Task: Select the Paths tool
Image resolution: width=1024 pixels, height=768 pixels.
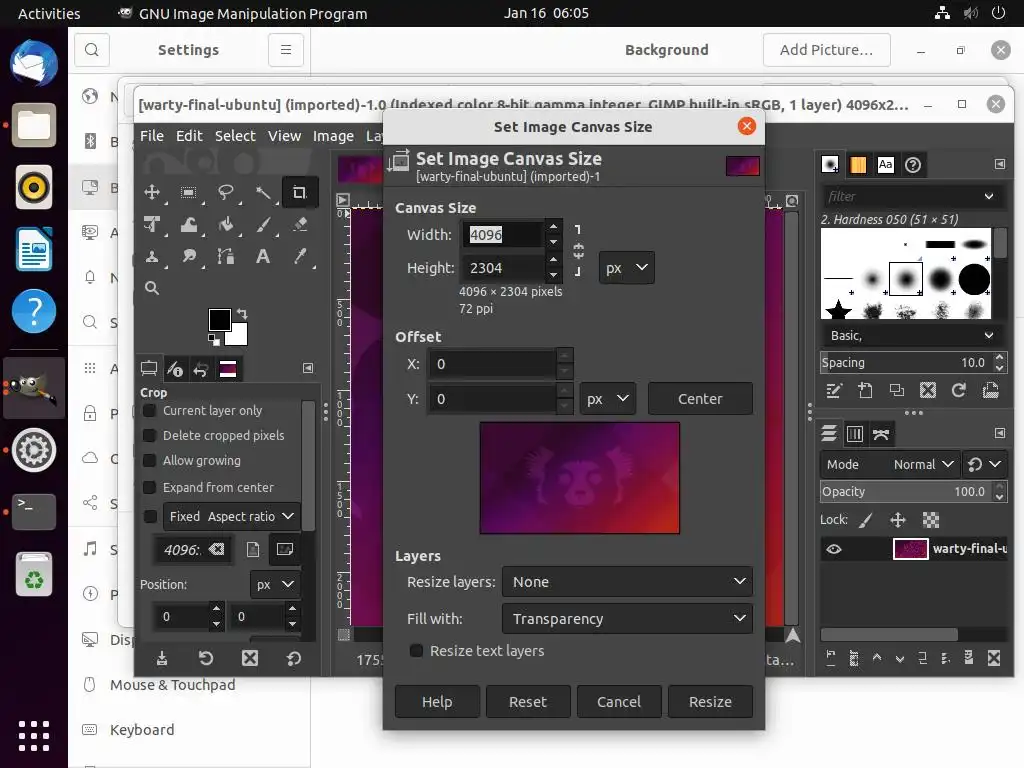Action: coord(225,256)
